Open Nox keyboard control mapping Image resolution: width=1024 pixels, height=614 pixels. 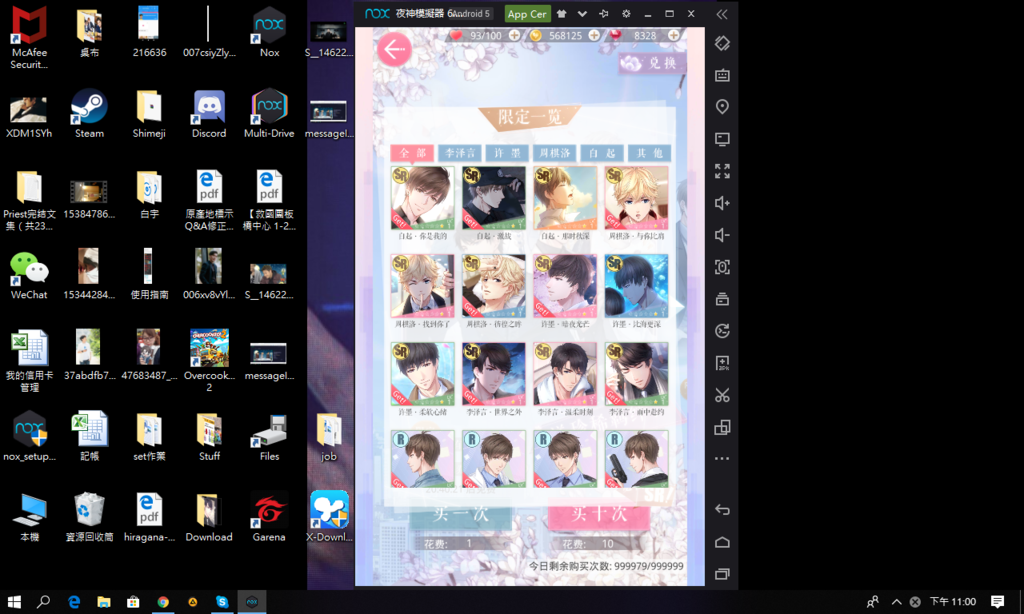pos(722,75)
